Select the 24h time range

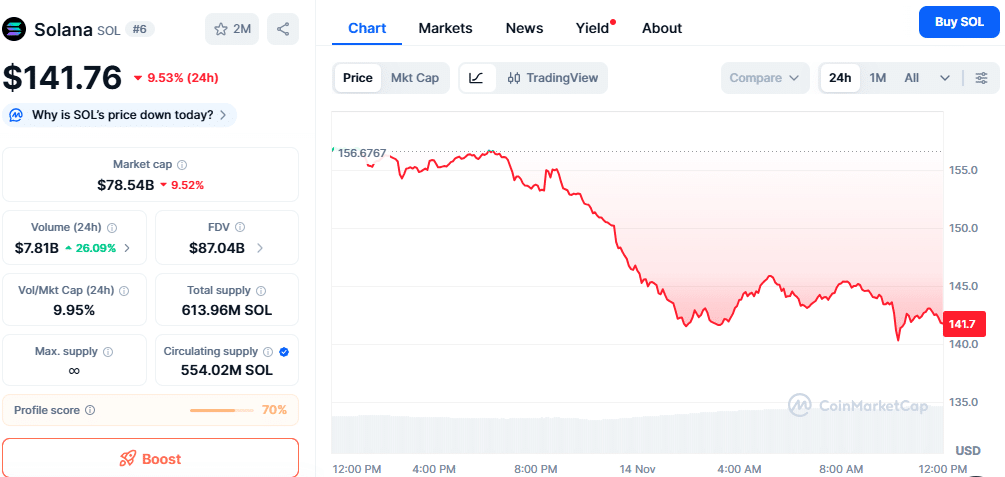(x=840, y=78)
